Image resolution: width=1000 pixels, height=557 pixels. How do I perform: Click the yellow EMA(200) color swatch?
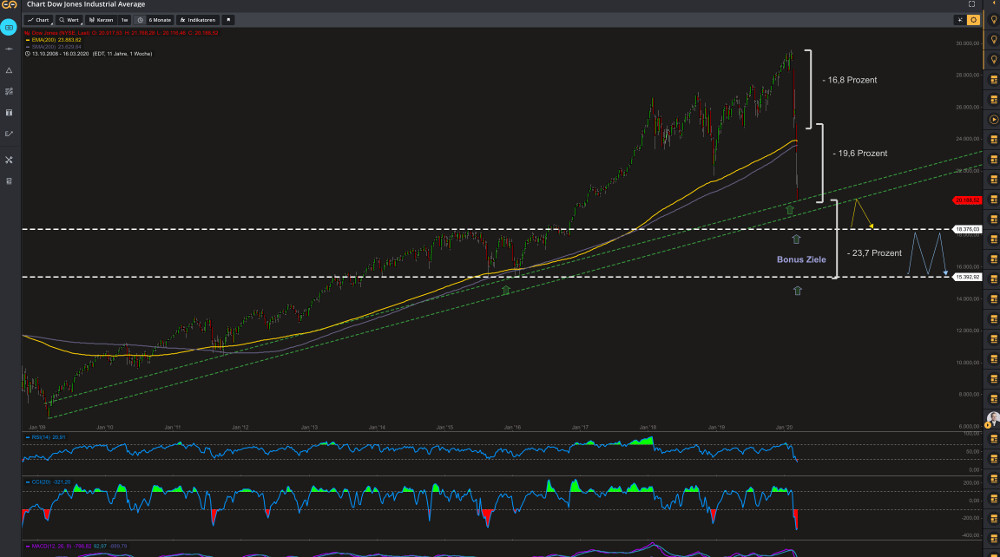[x=27, y=40]
